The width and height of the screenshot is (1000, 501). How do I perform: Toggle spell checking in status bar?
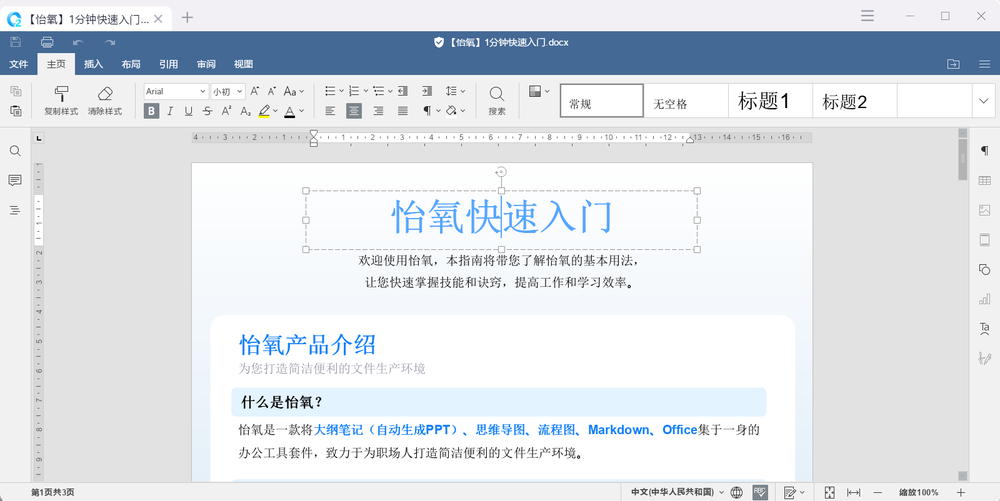tap(760, 492)
